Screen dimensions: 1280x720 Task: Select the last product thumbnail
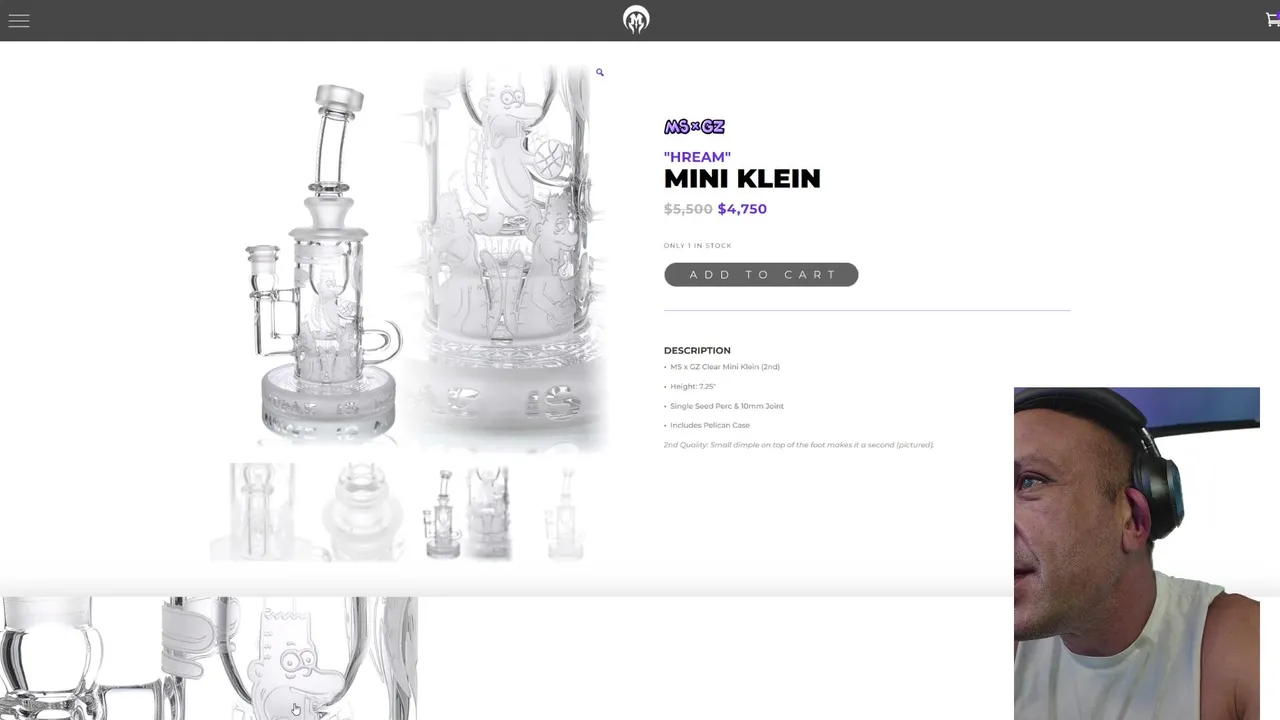(x=566, y=511)
